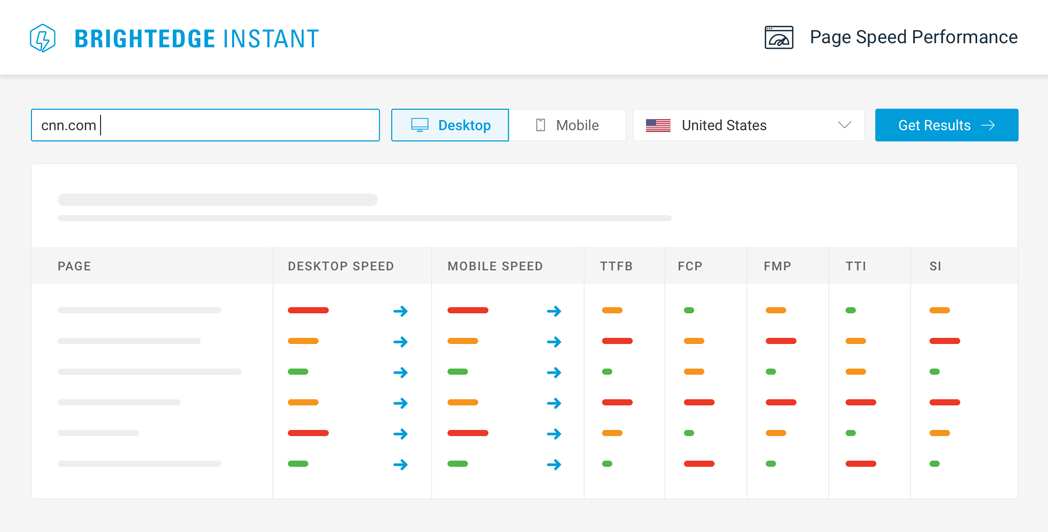Screen dimensions: 1048x532
Task: Sort by the Desktop Speed column header
Action: [x=341, y=266]
